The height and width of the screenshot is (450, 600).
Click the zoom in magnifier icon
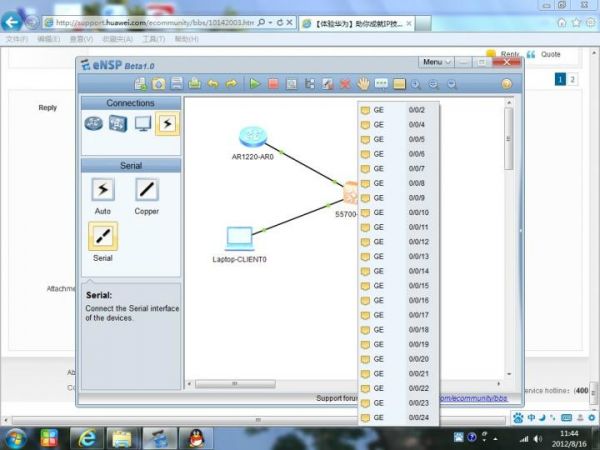point(416,84)
